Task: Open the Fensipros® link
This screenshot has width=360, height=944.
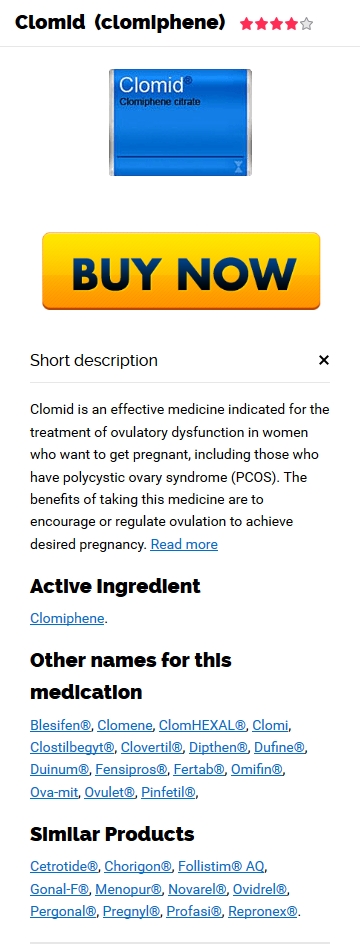Action: [131, 769]
